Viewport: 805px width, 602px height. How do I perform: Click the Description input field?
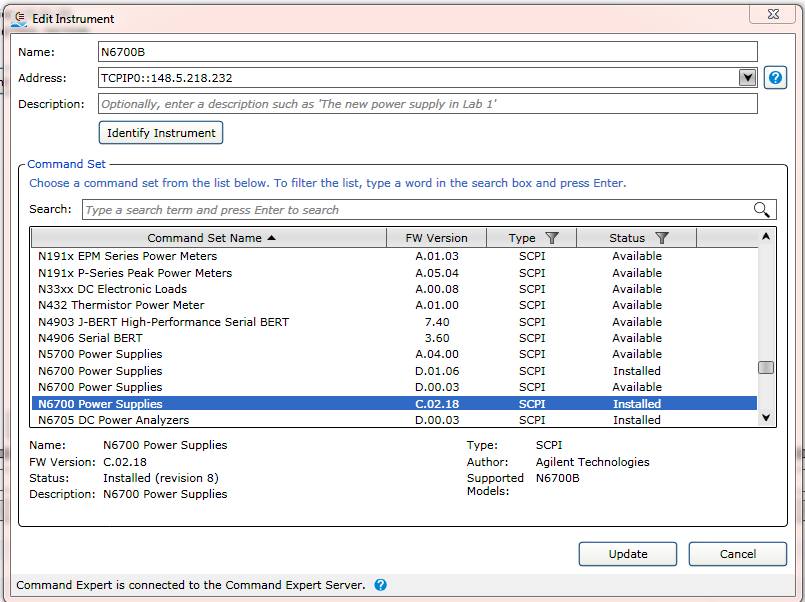pyautogui.click(x=428, y=104)
